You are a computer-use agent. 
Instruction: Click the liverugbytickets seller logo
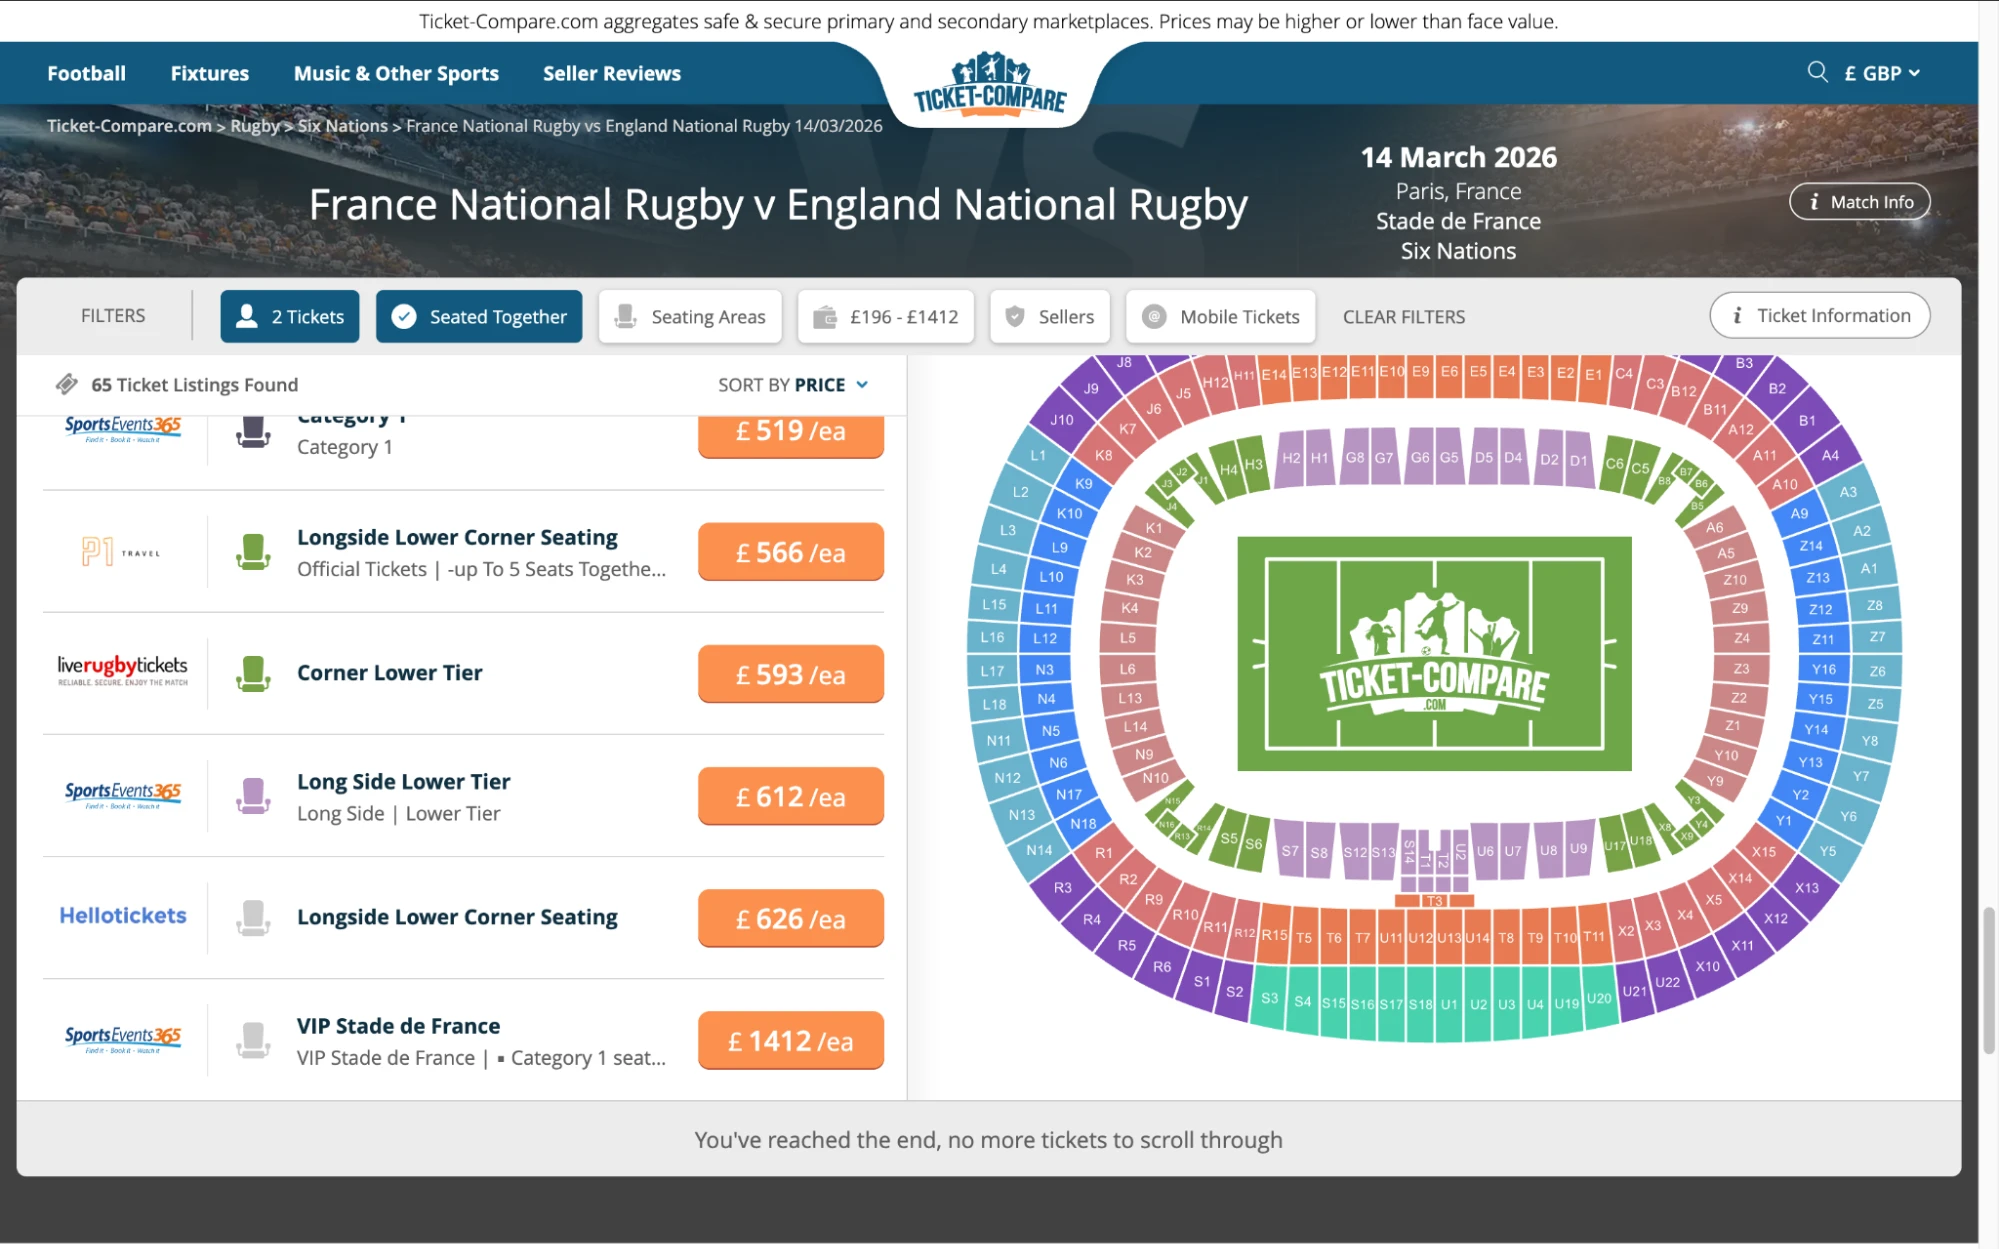122,670
